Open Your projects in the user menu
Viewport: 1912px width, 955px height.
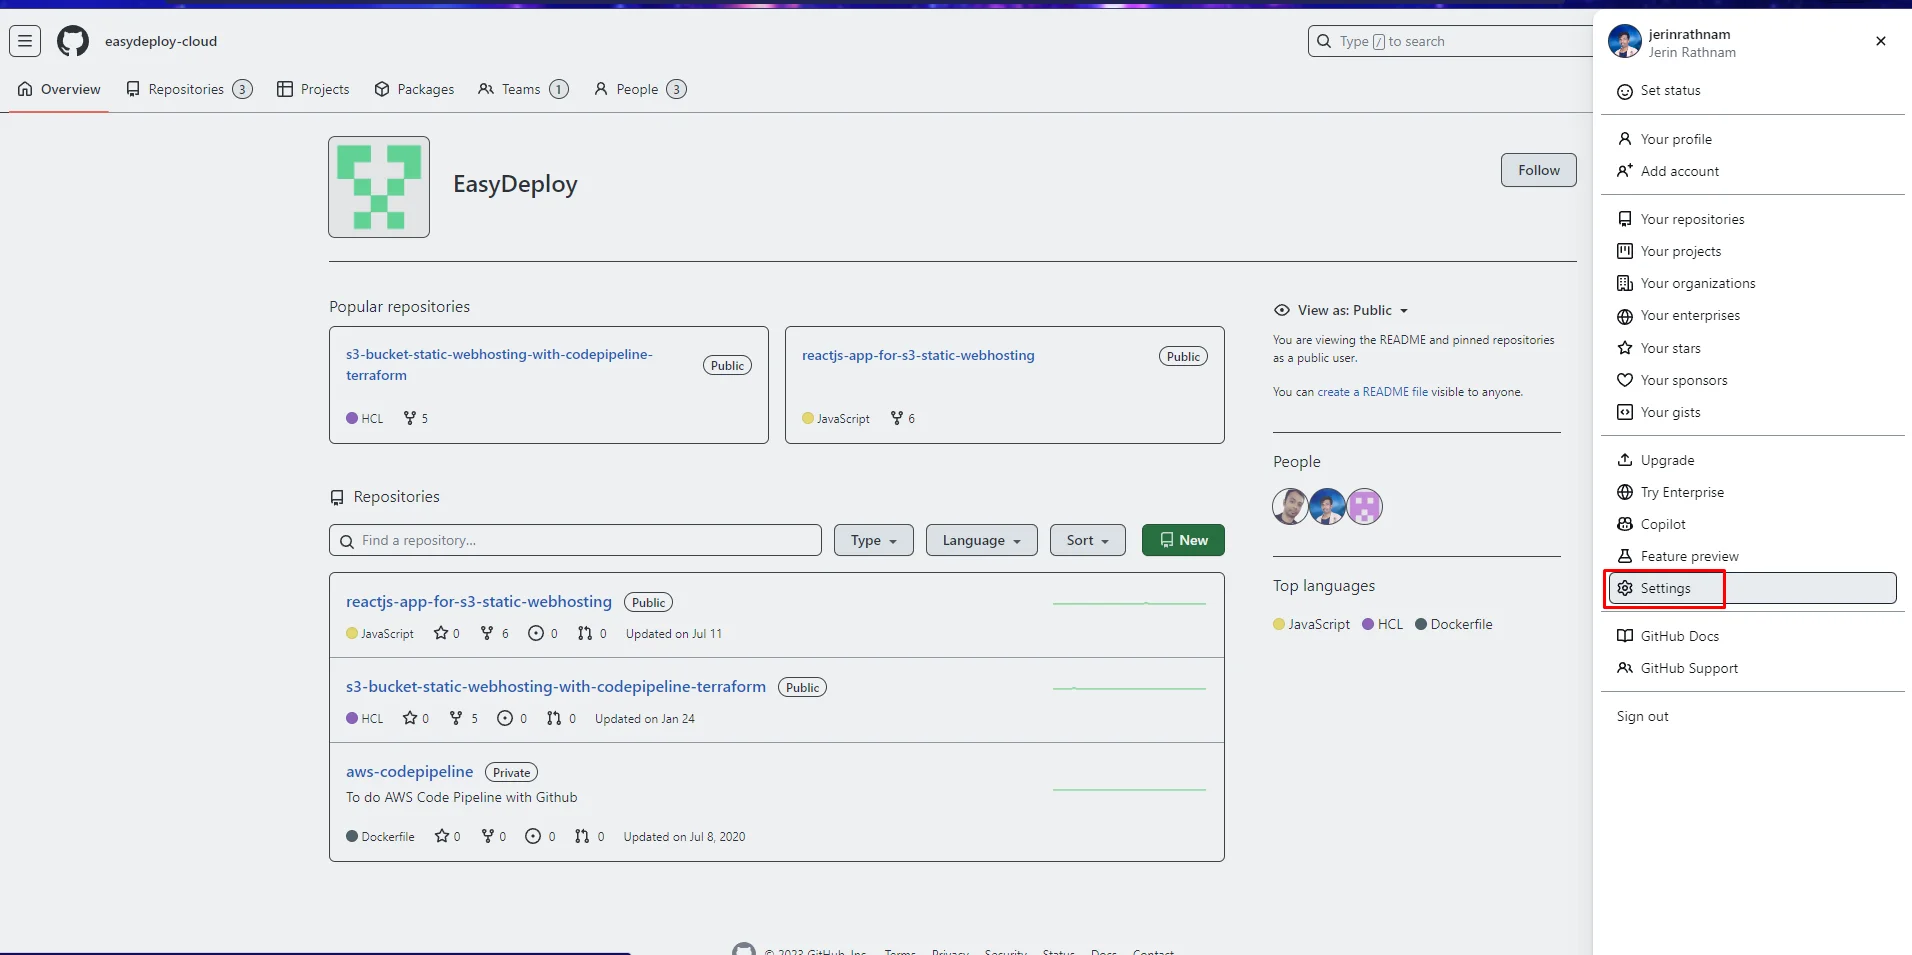[x=1752, y=251]
